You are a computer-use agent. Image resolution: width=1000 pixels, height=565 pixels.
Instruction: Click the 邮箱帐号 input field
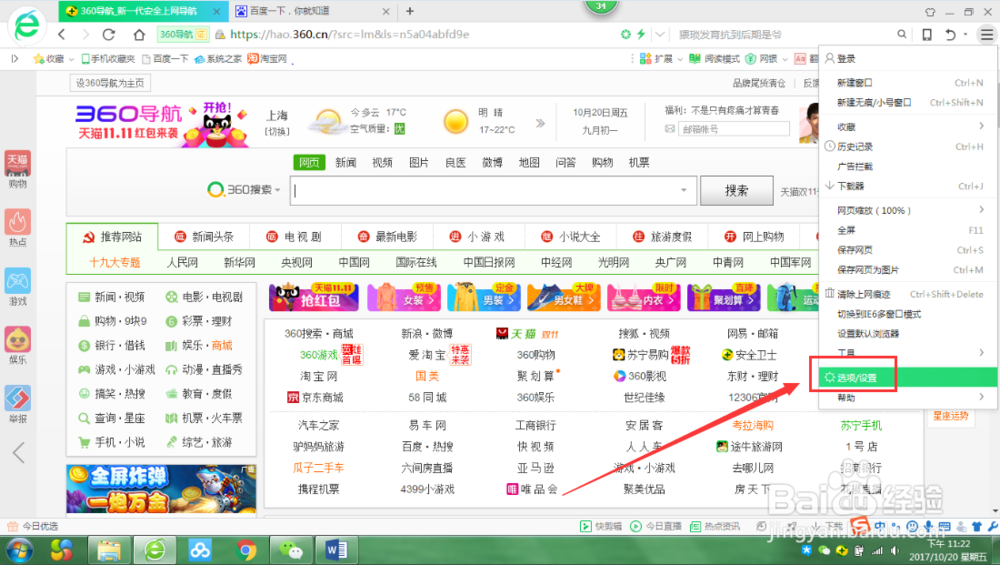click(x=733, y=129)
